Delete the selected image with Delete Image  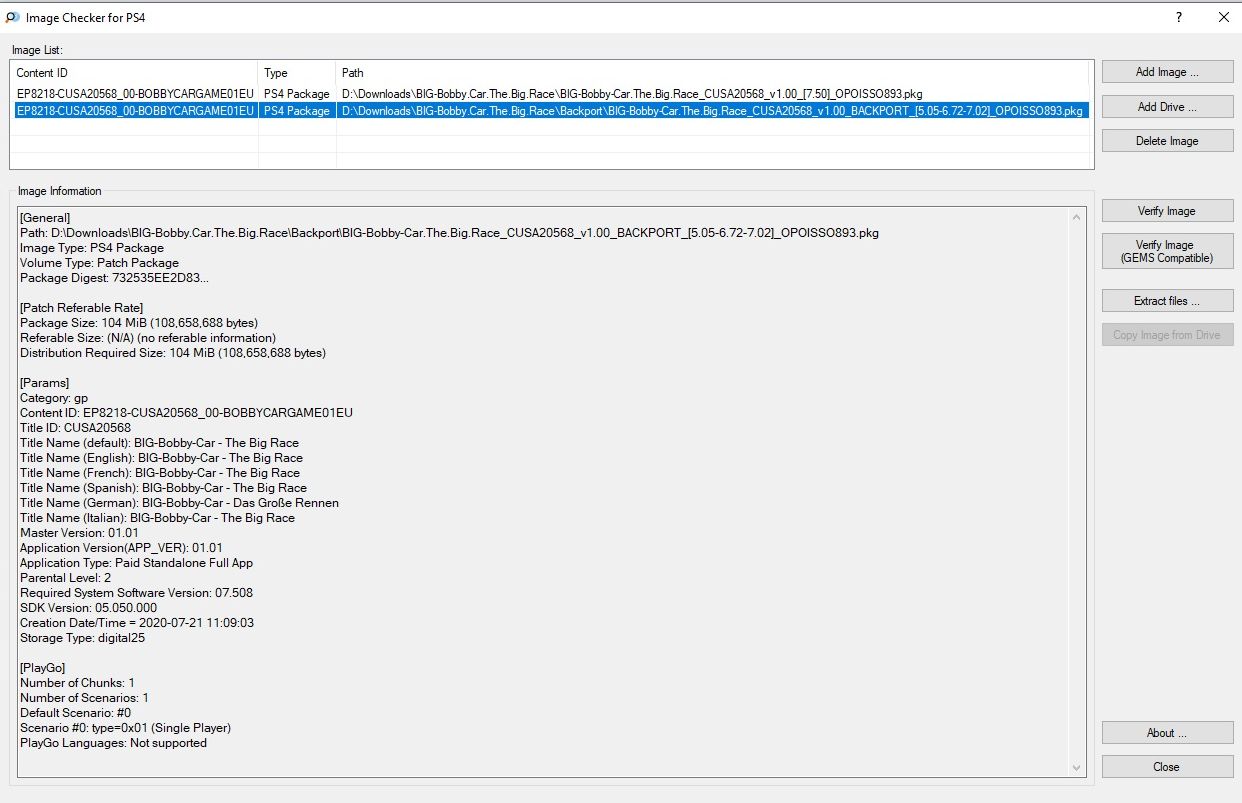[1167, 141]
